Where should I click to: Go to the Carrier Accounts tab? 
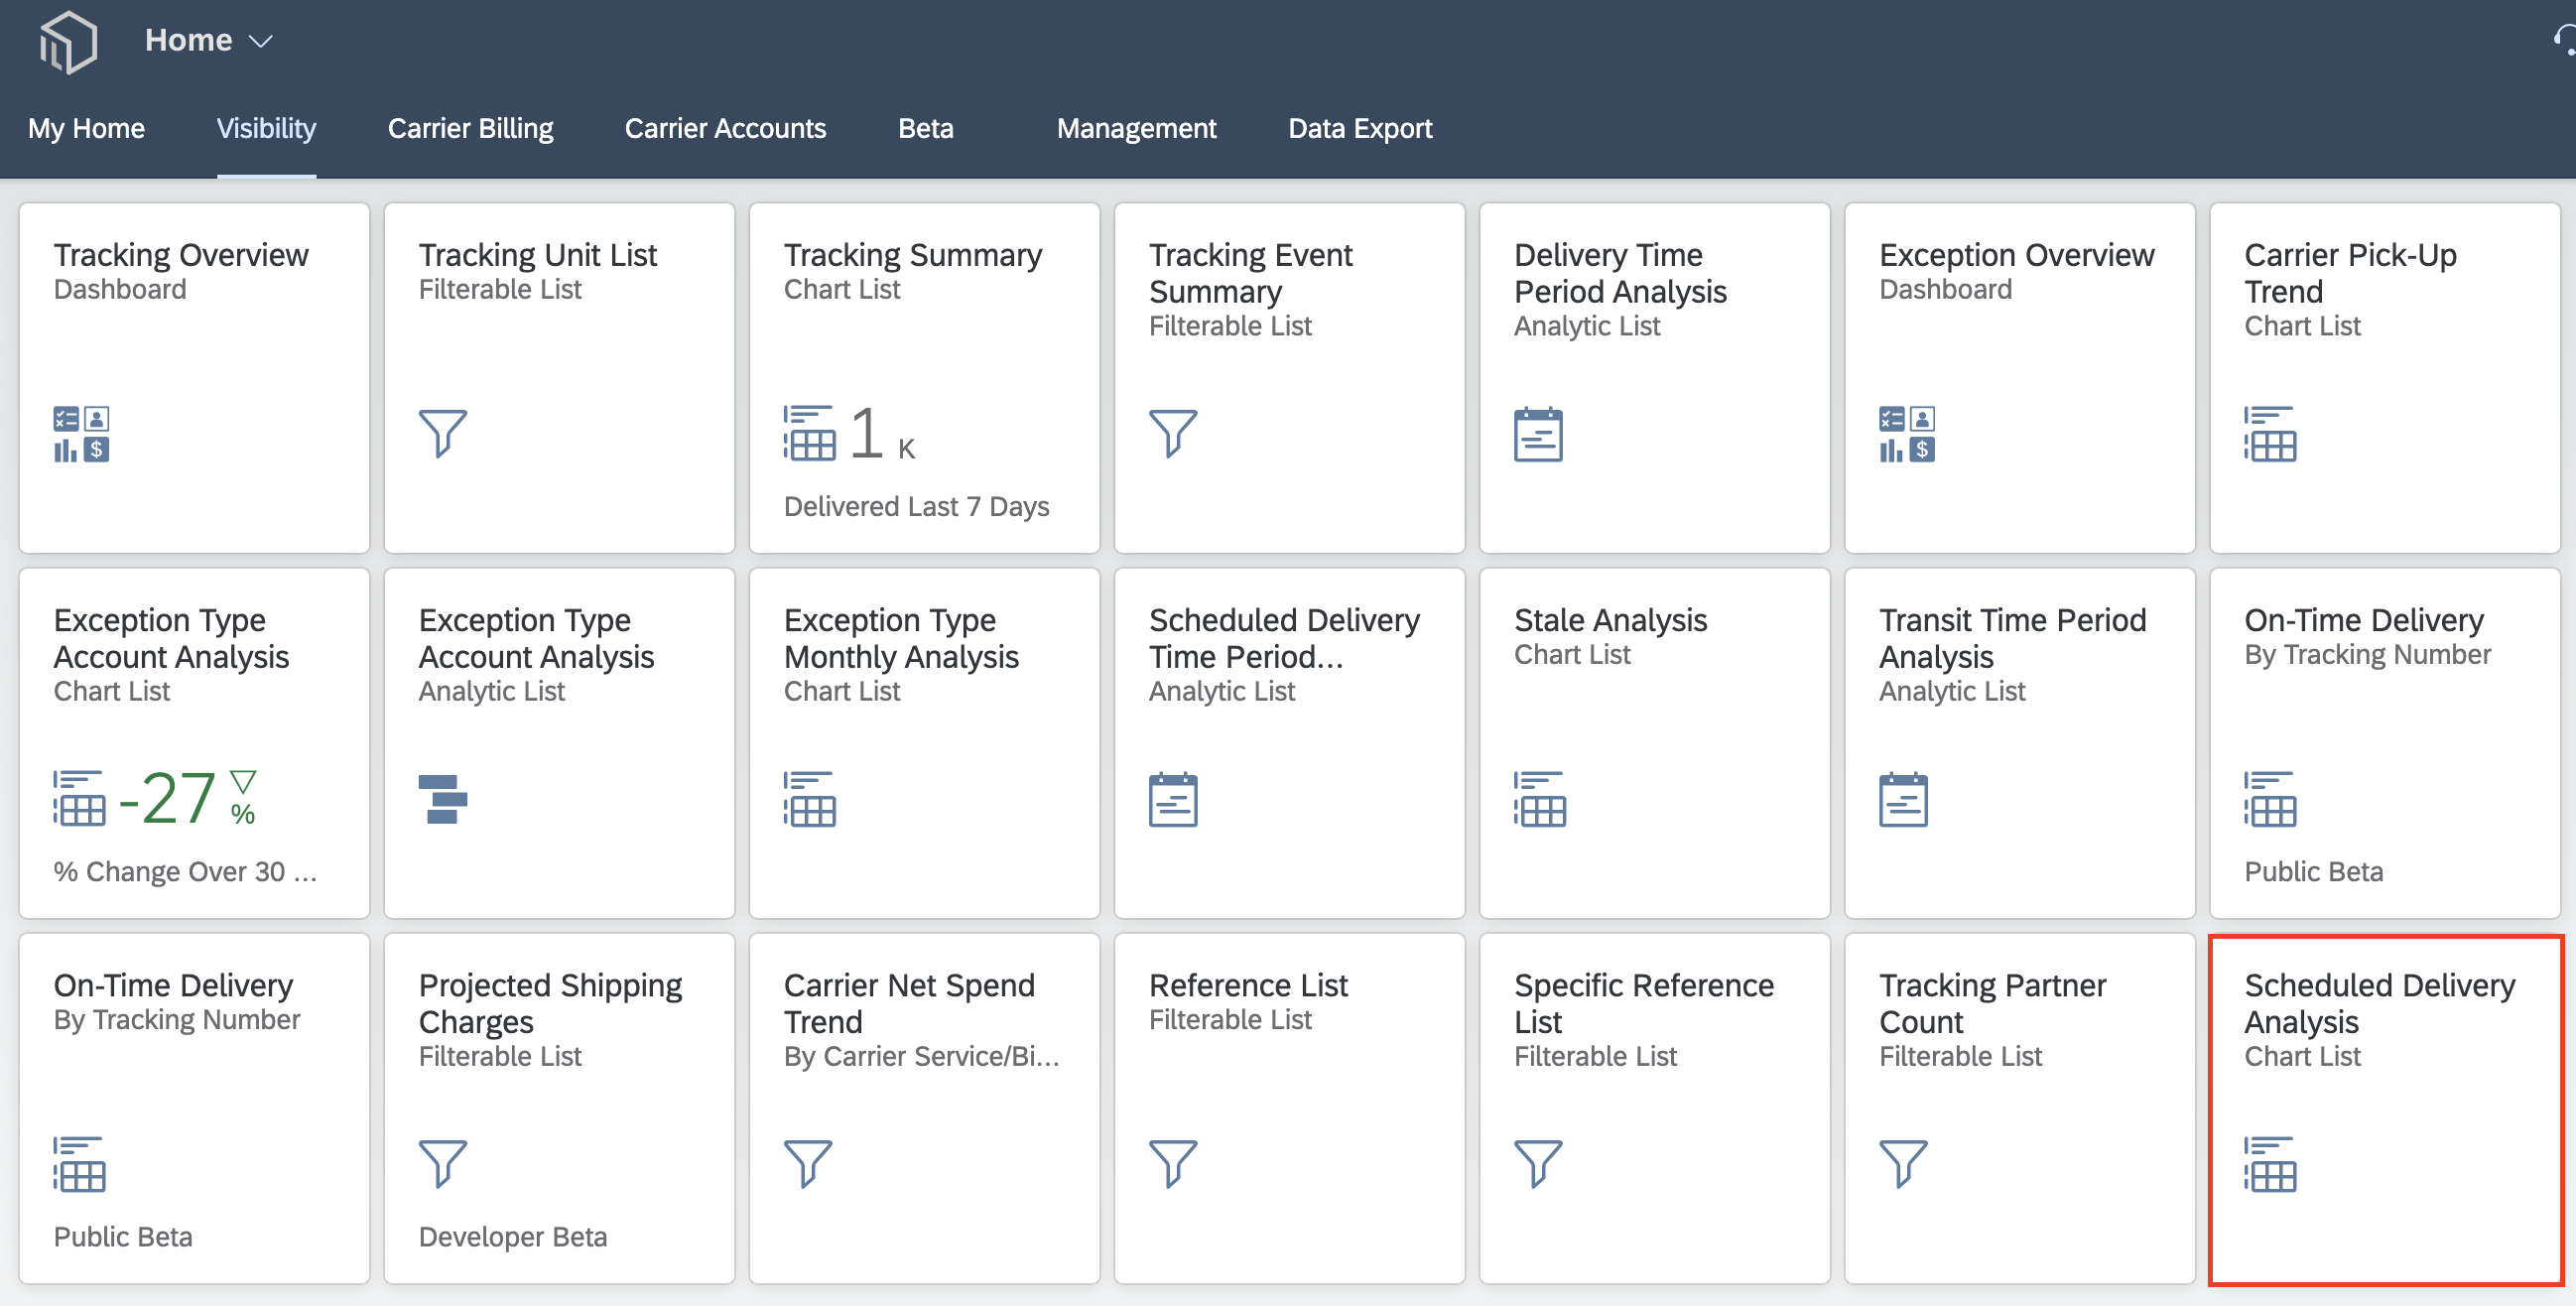[x=725, y=128]
